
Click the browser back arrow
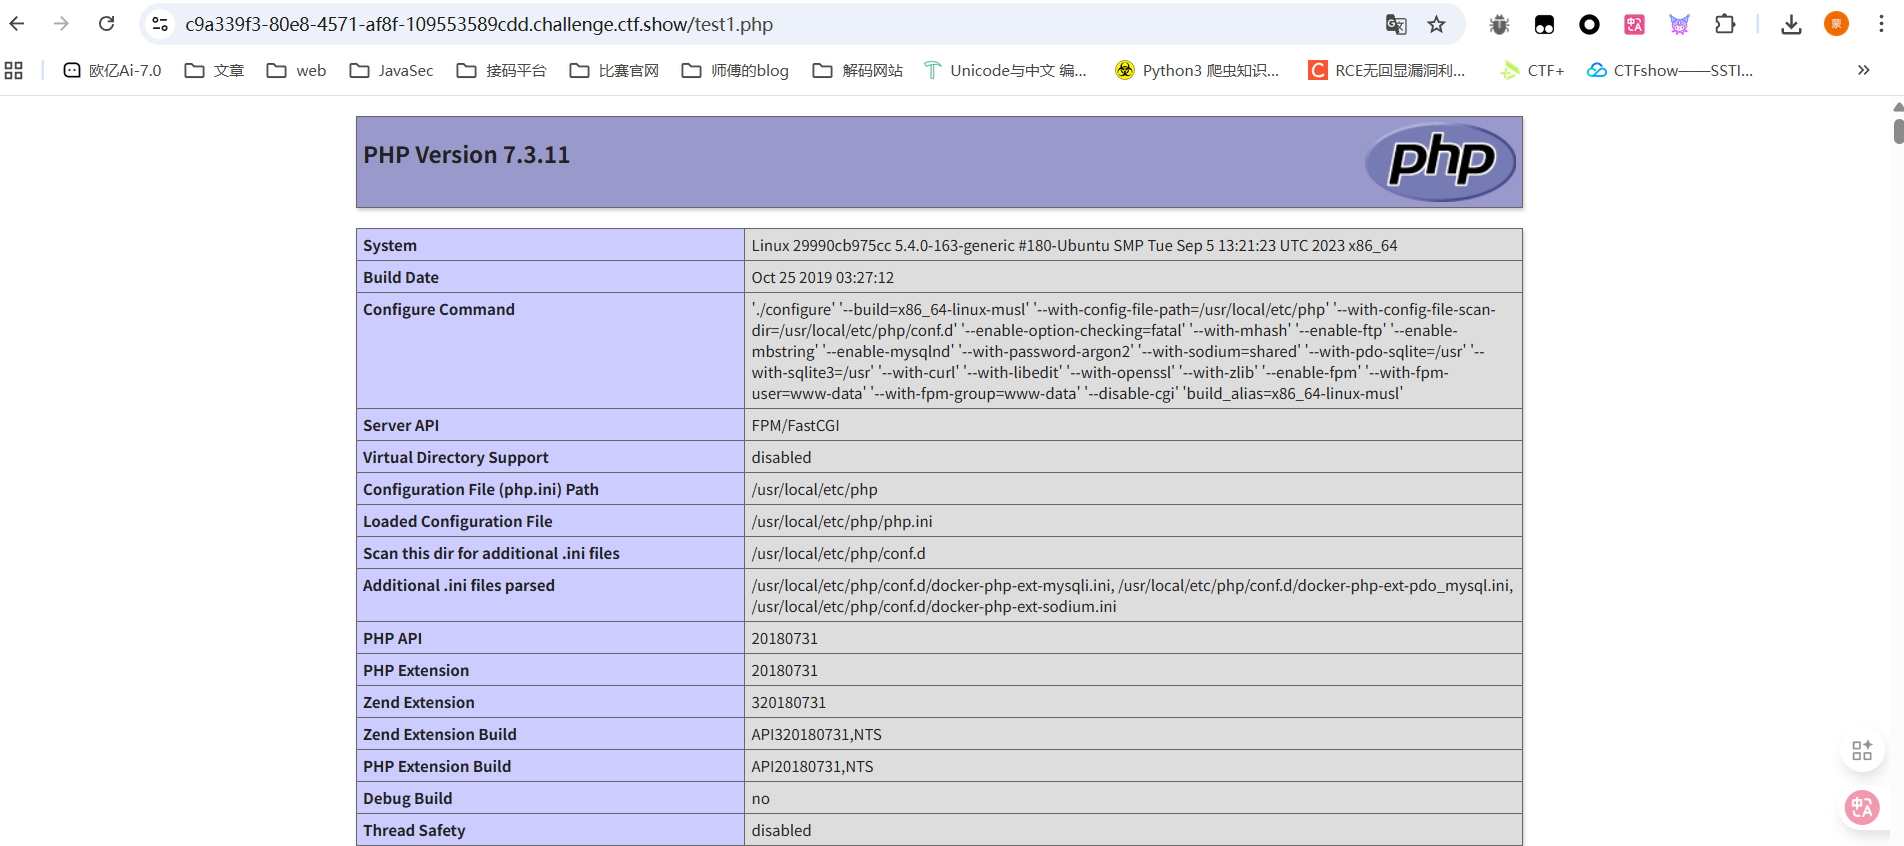17,24
